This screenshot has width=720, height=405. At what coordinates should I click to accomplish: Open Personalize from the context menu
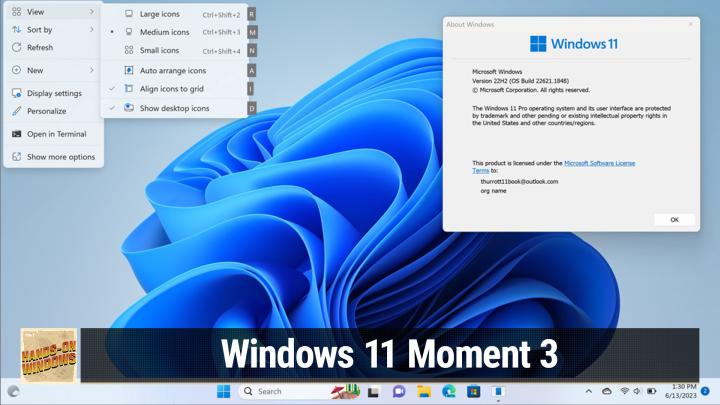[53, 111]
